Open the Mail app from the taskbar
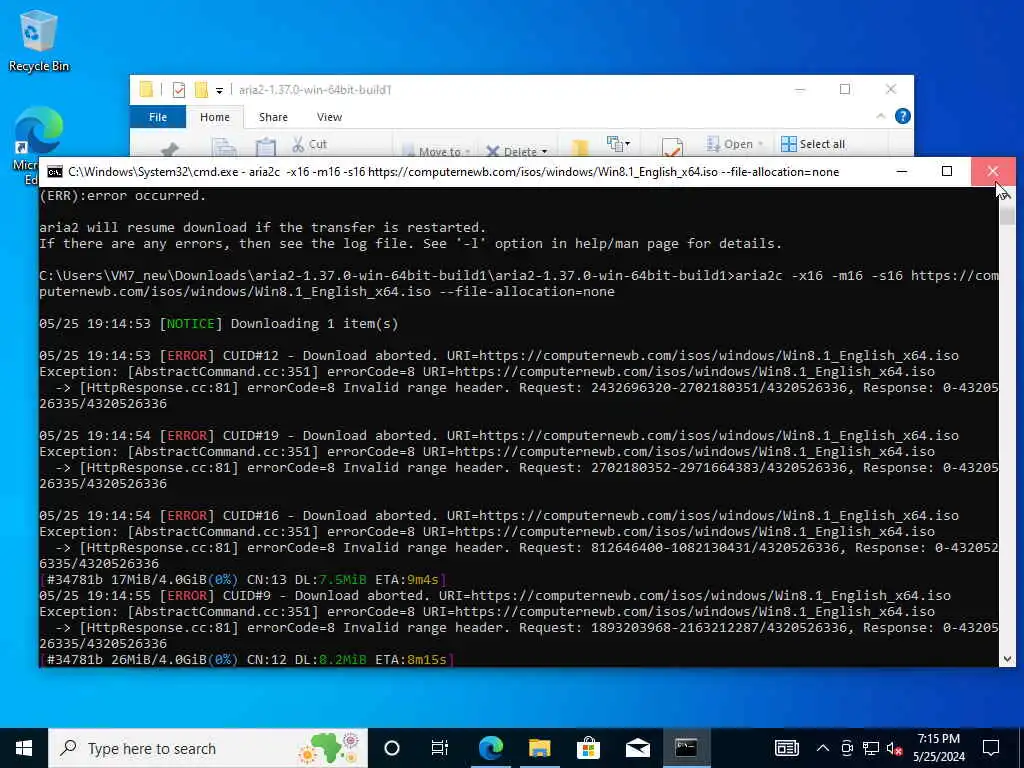The image size is (1024, 768). pyautogui.click(x=637, y=748)
